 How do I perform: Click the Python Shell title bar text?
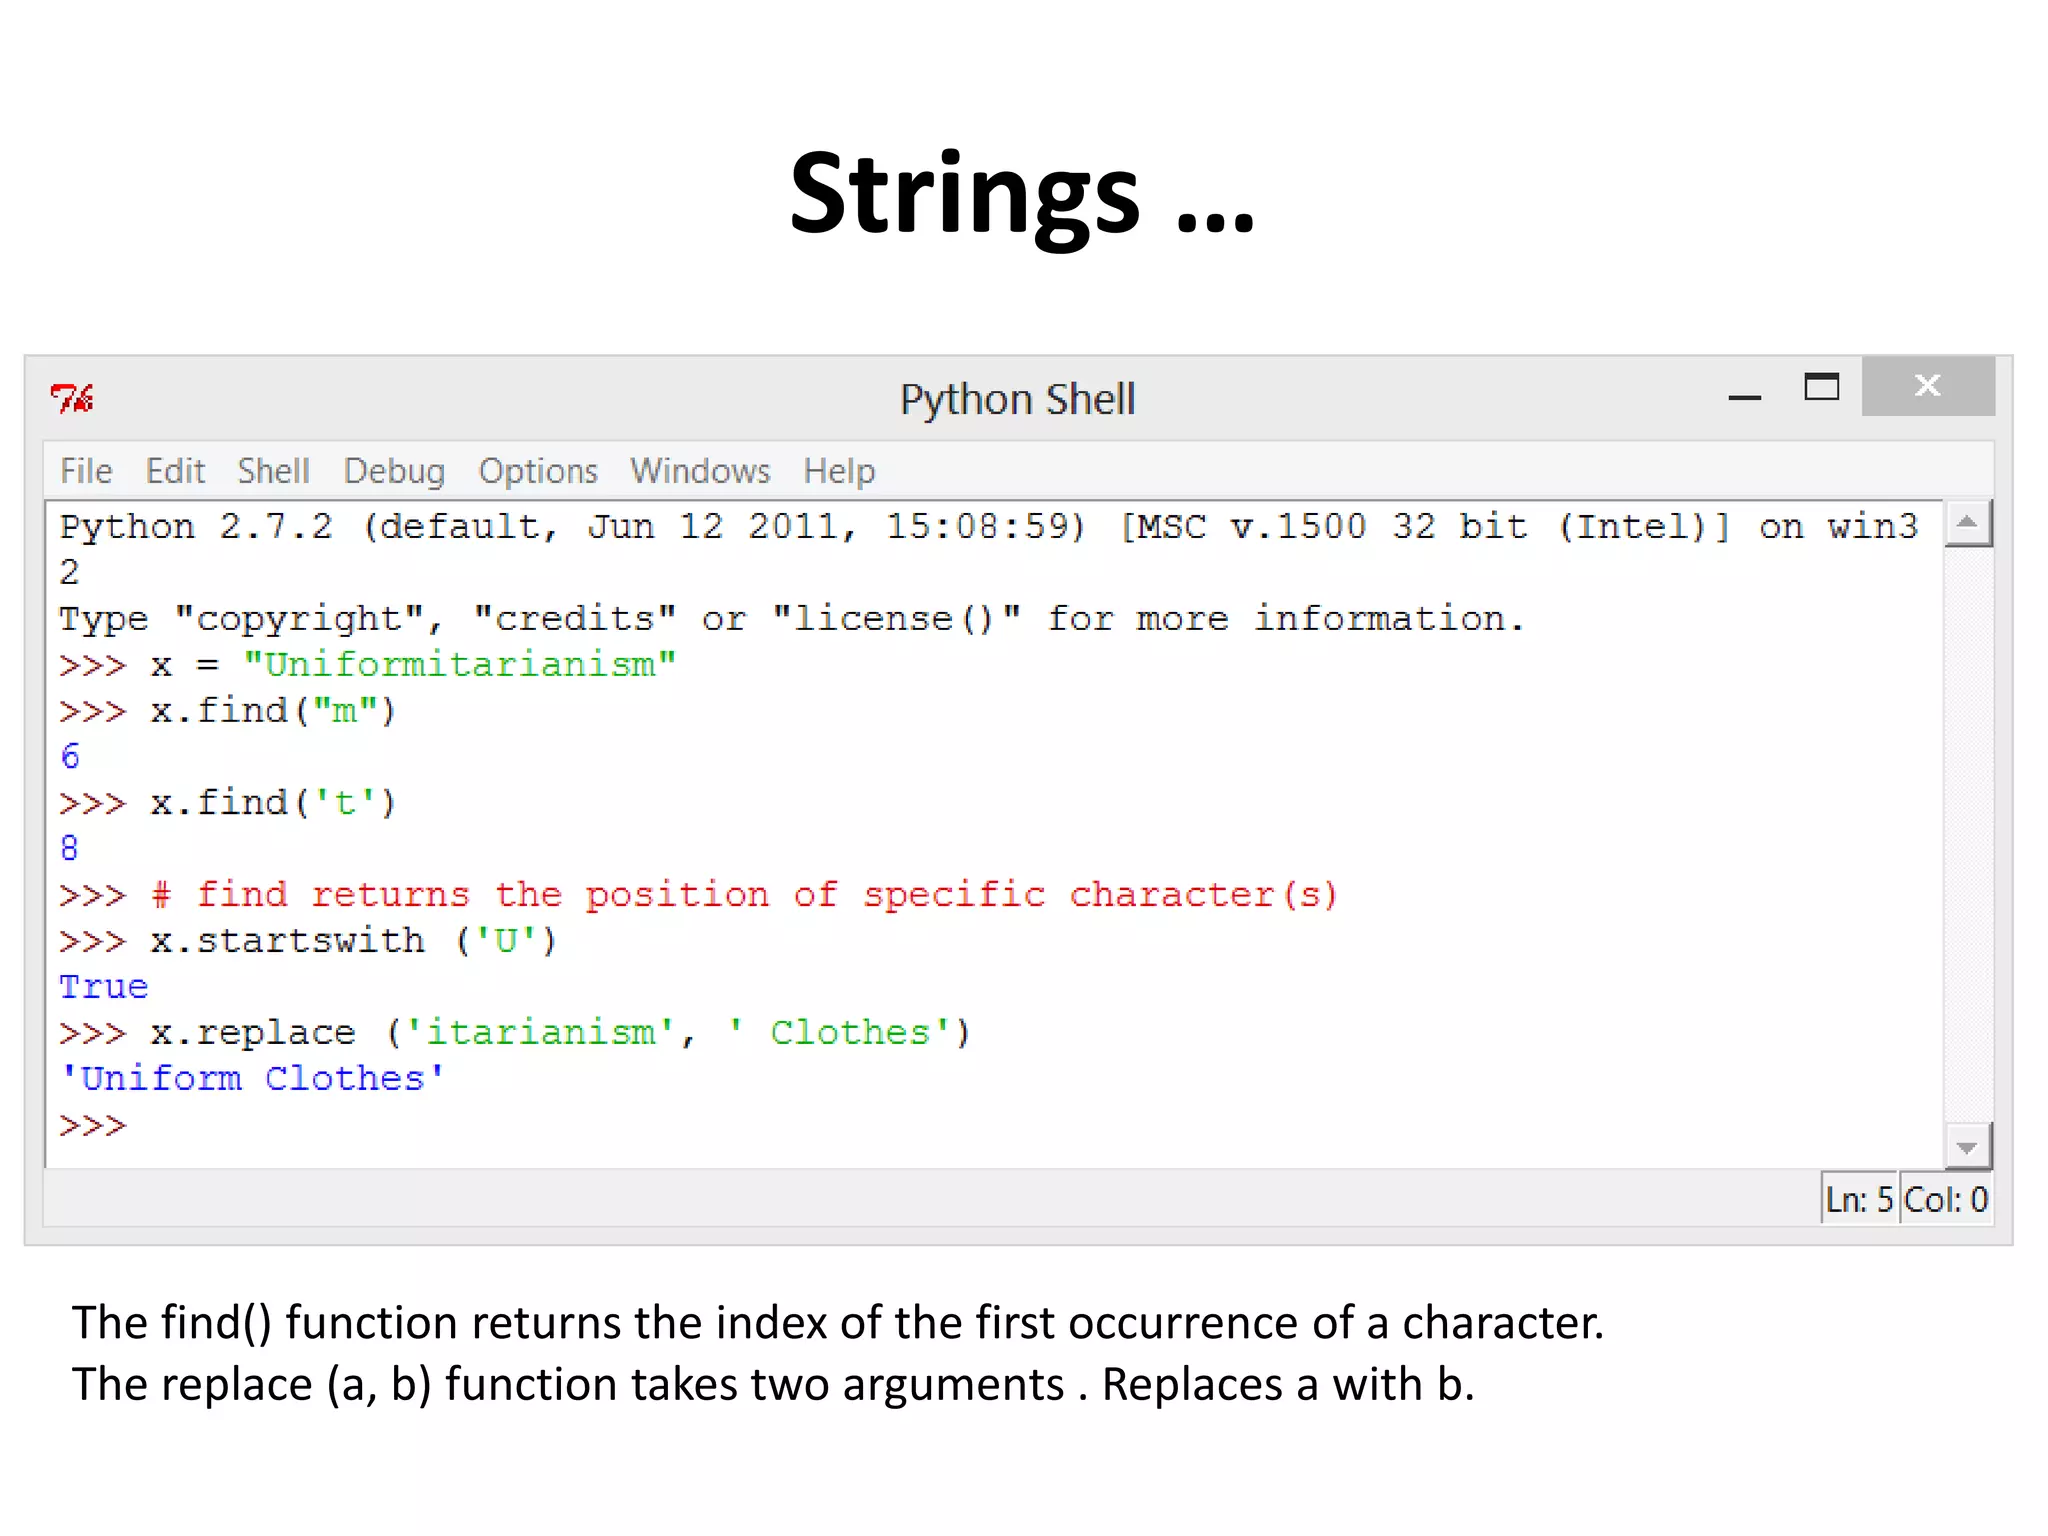[1017, 399]
